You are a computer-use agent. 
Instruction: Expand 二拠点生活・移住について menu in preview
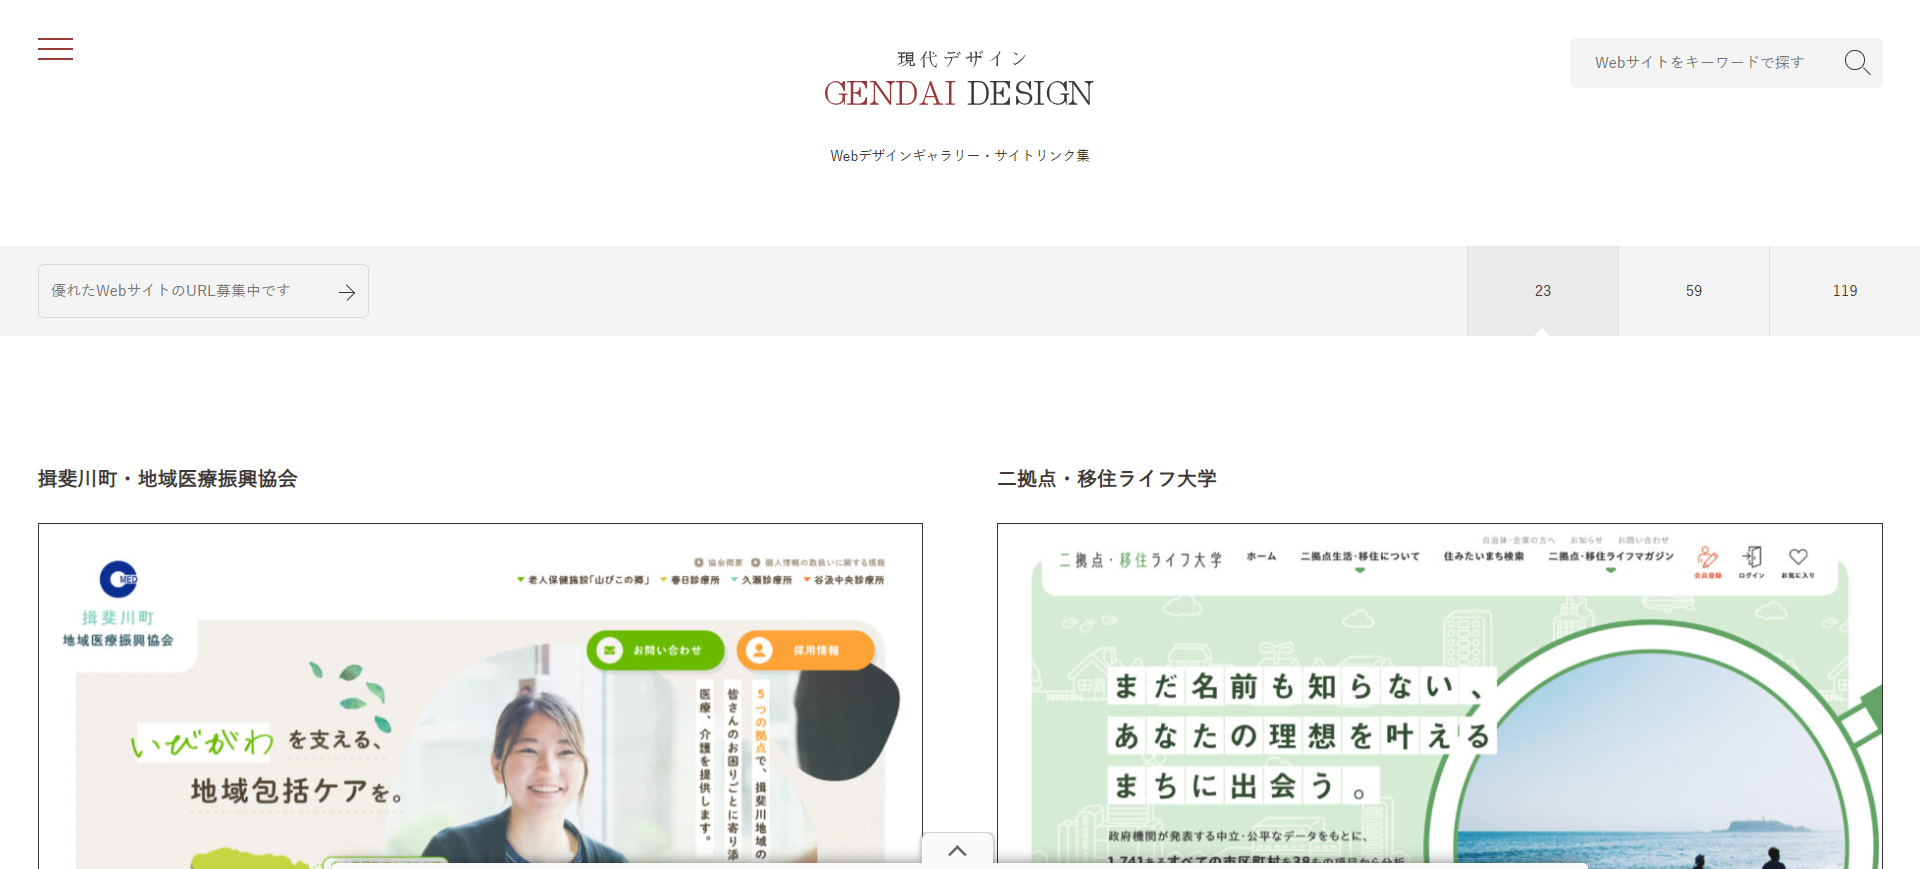coord(1359,557)
